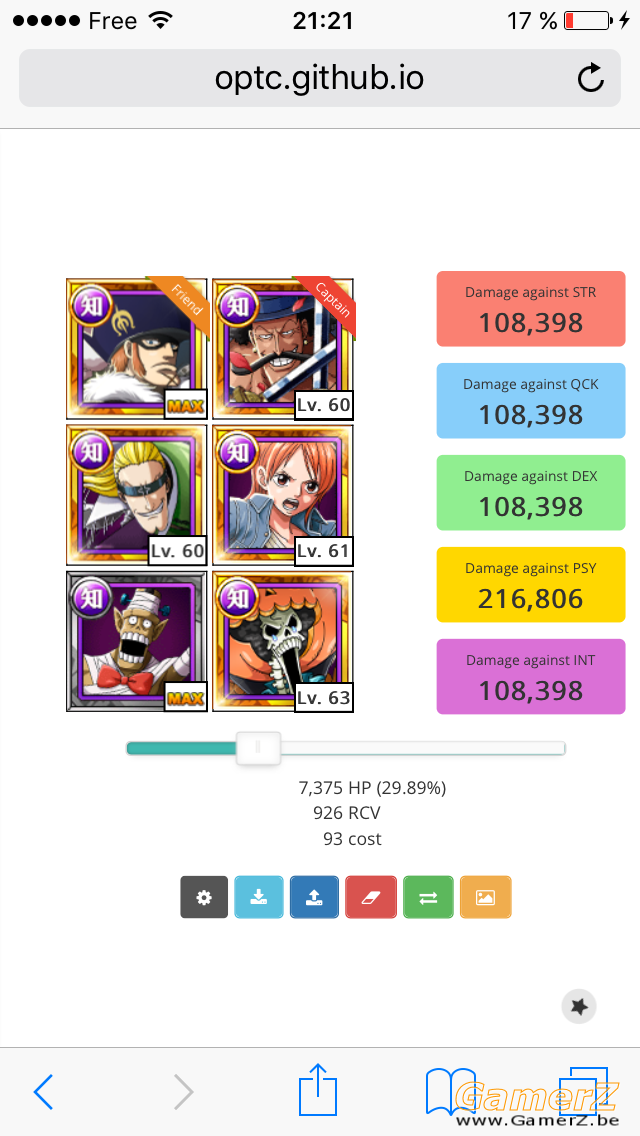Open the settings gear button
Screen dimensions: 640x1136
coord(204,897)
